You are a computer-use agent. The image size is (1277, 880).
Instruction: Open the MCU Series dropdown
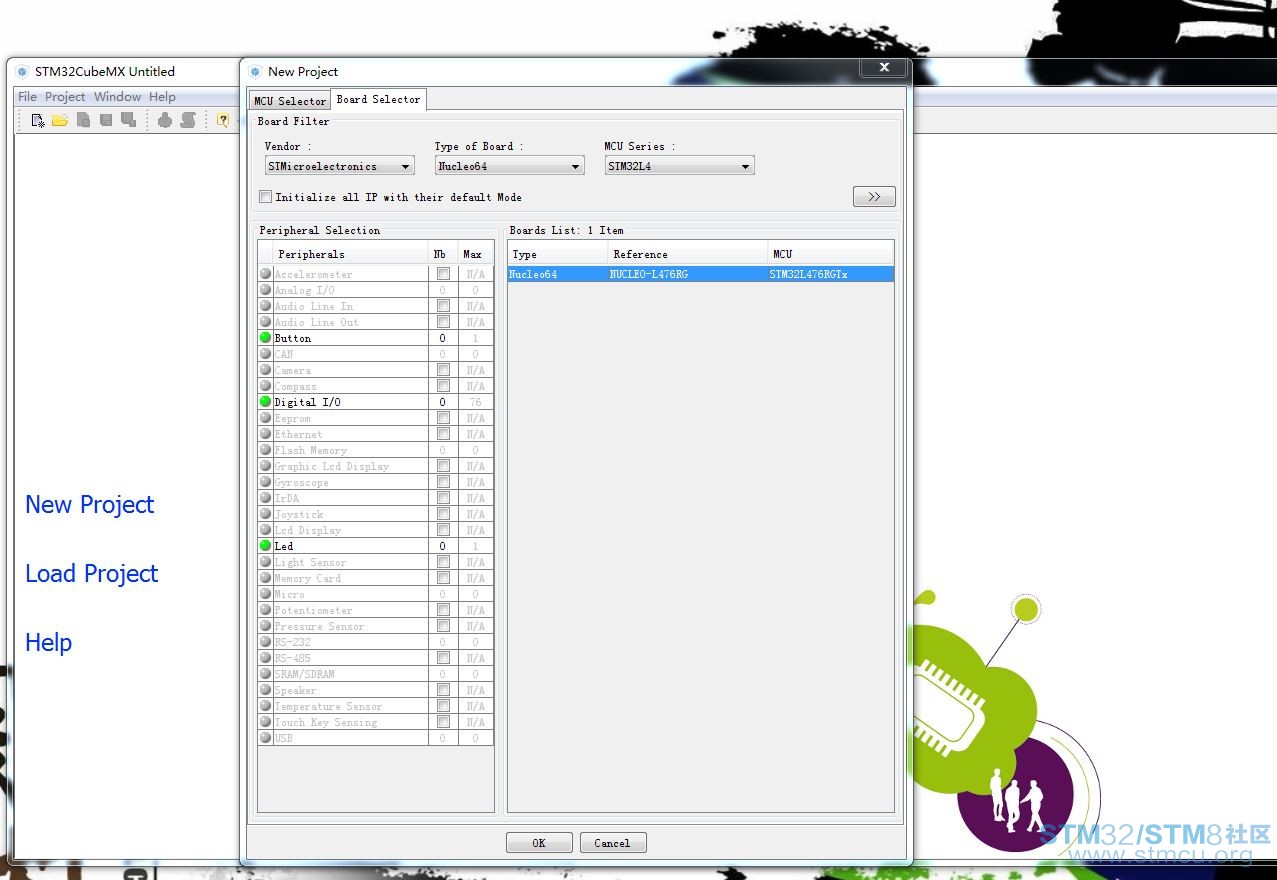click(x=679, y=166)
